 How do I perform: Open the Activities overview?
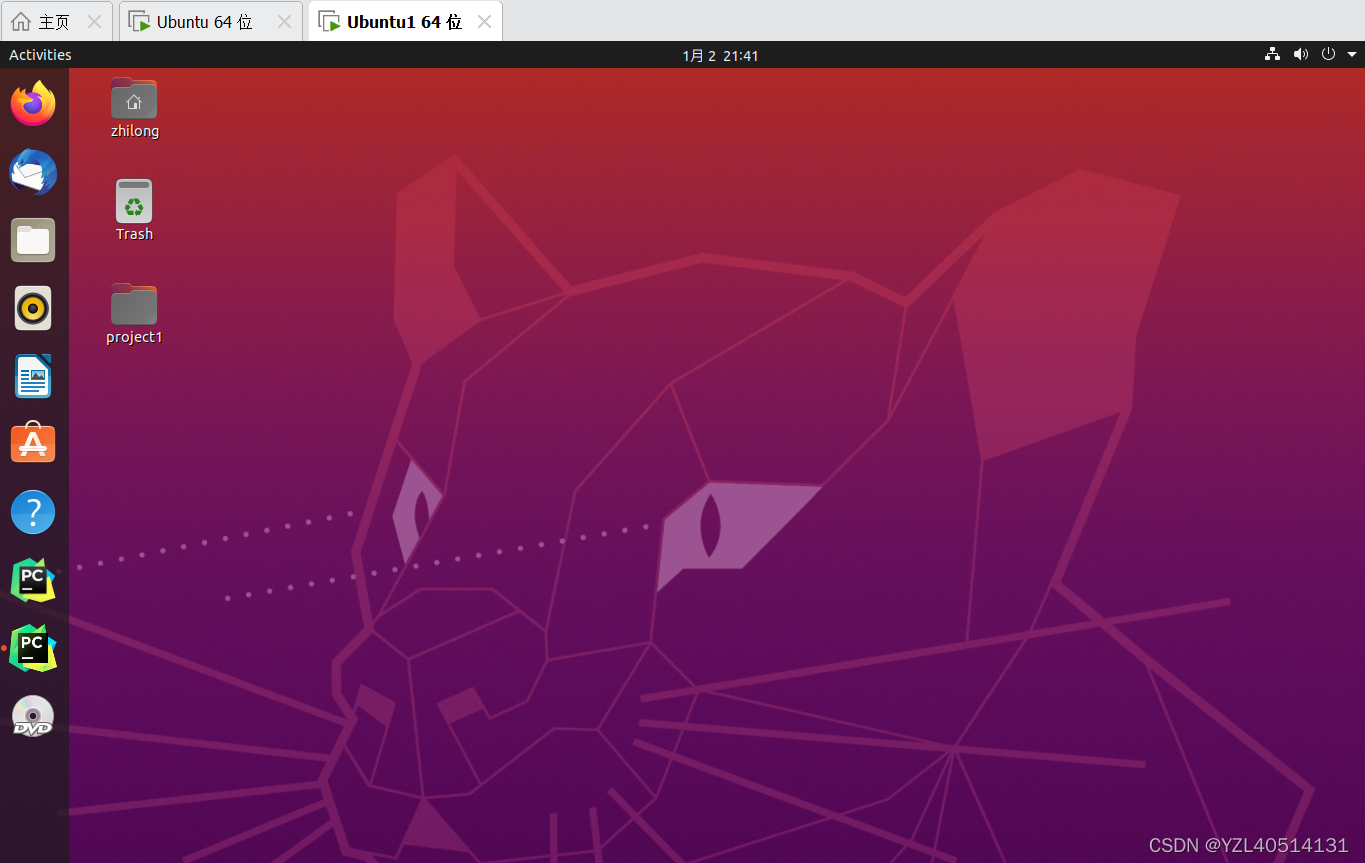(40, 55)
